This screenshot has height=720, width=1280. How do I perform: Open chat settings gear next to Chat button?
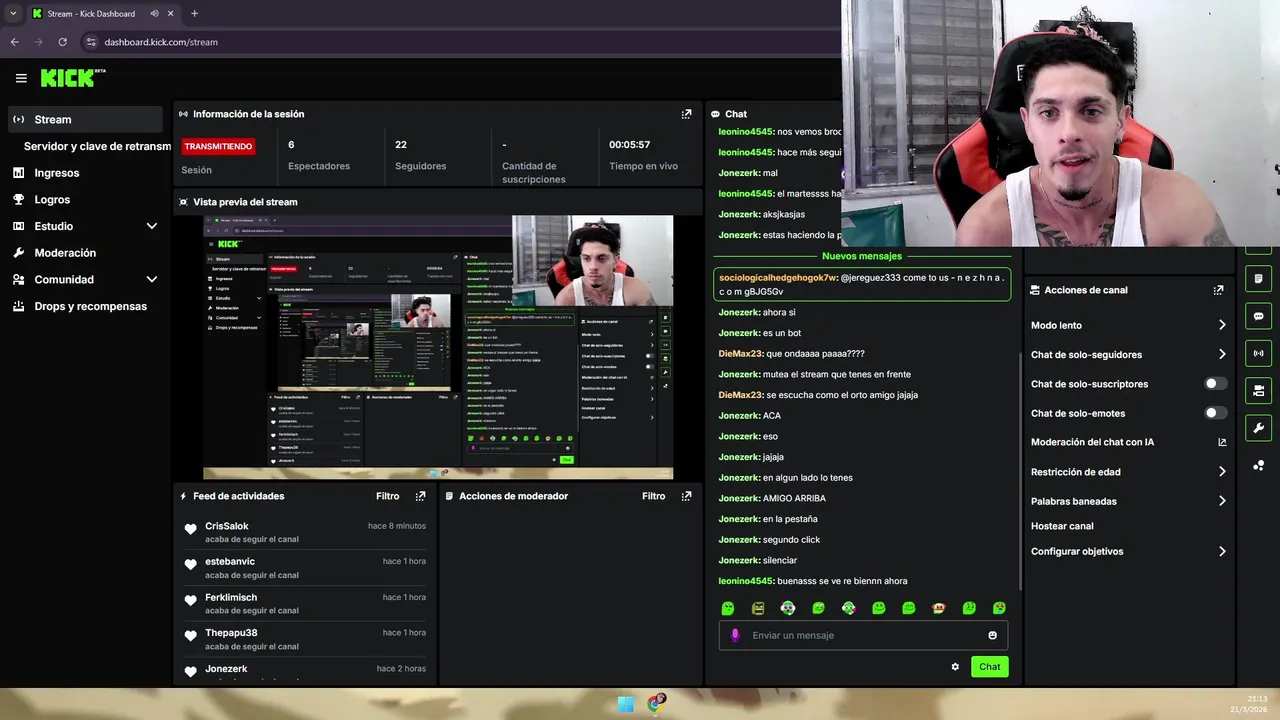(955, 667)
